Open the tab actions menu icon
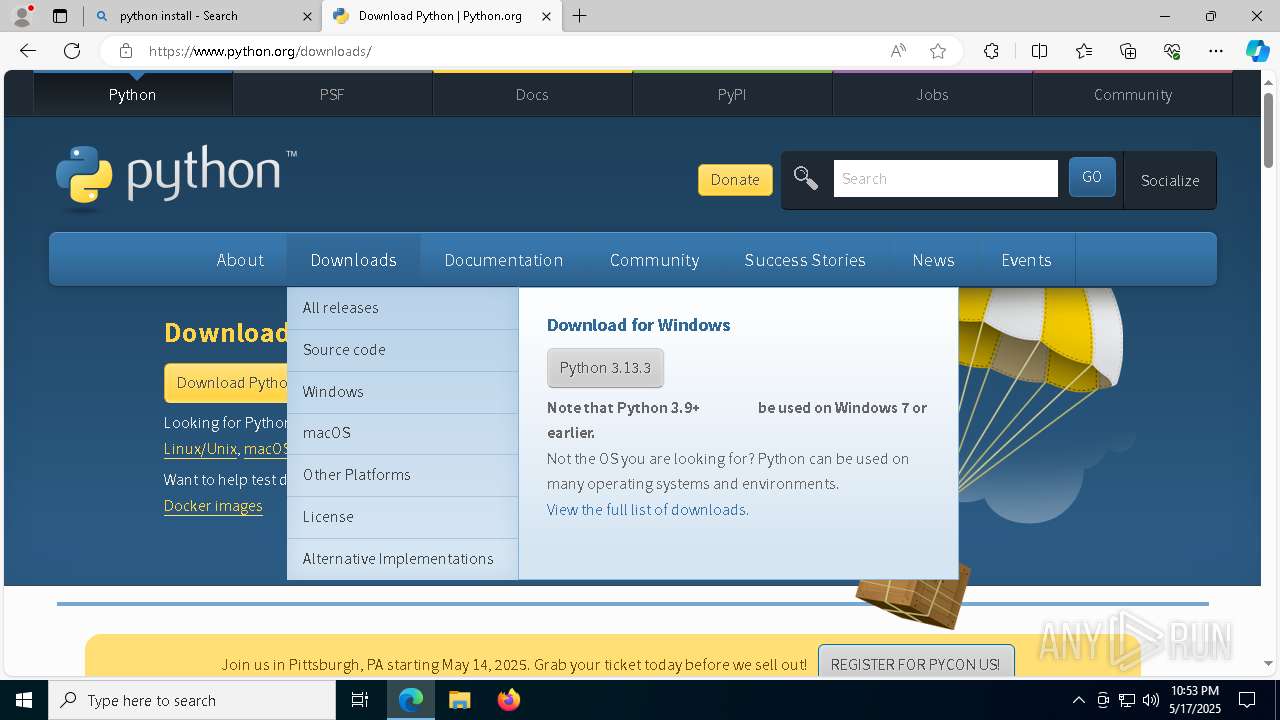The height and width of the screenshot is (720, 1280). click(60, 16)
